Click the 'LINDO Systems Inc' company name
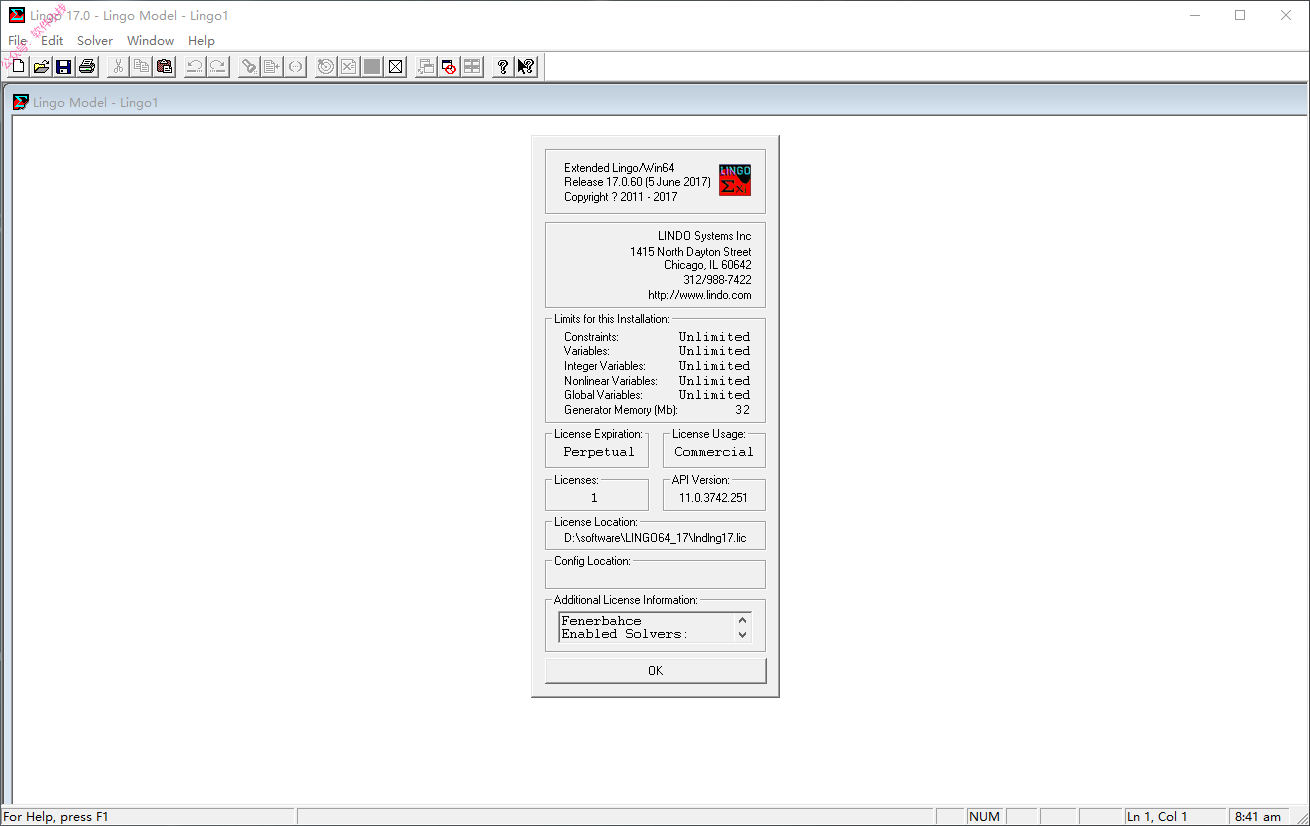 705,236
